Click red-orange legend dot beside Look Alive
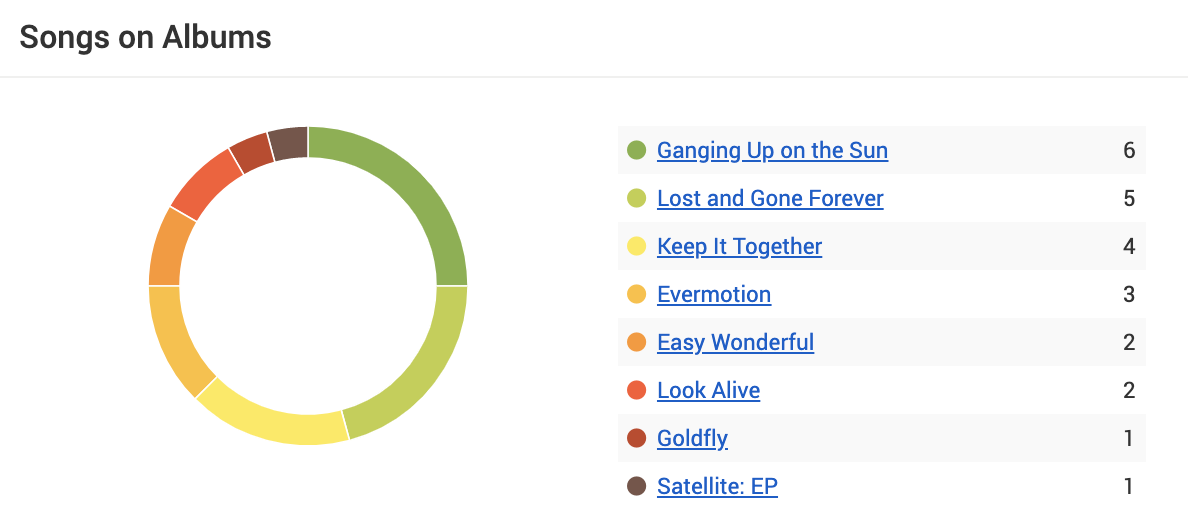Image resolution: width=1188 pixels, height=524 pixels. click(x=636, y=391)
